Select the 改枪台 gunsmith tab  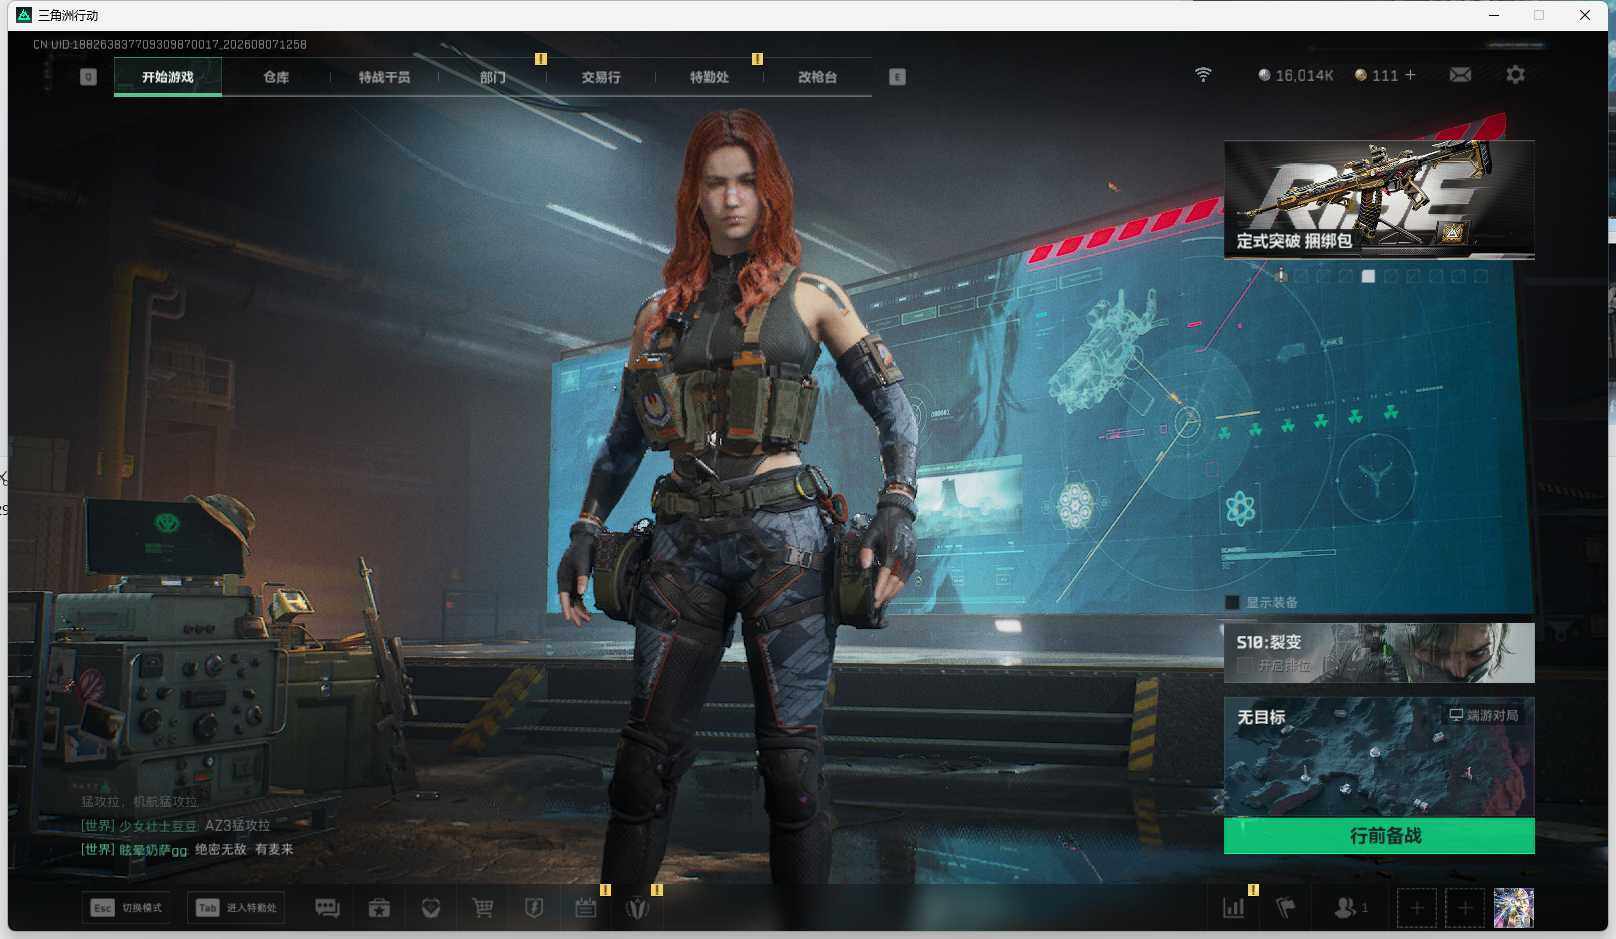click(817, 77)
